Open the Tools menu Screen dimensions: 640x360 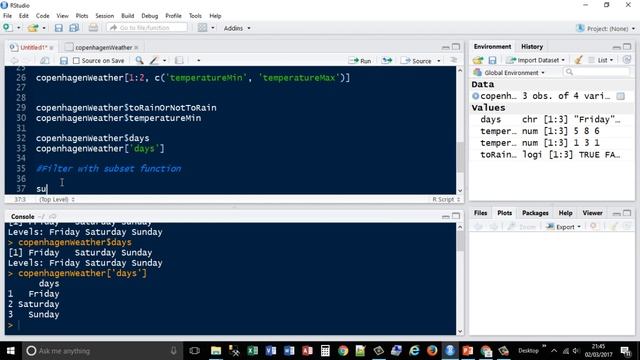[x=195, y=16]
